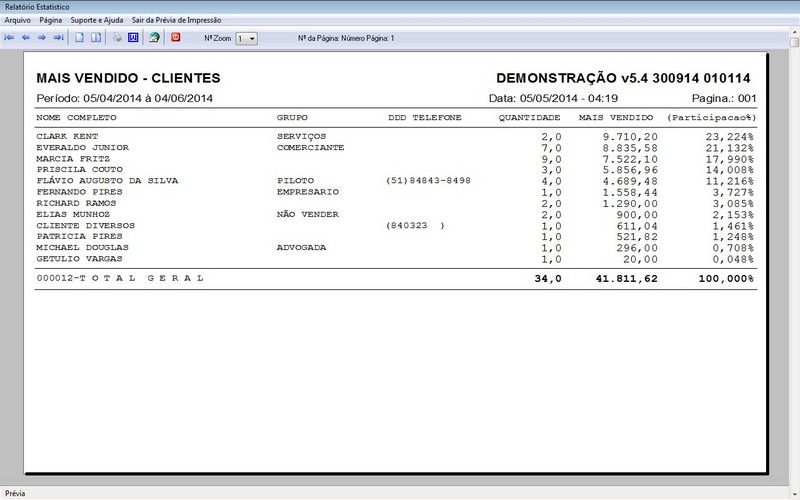The image size is (800, 500).
Task: Click the FERNANDO PIRES row name
Action: [80, 192]
